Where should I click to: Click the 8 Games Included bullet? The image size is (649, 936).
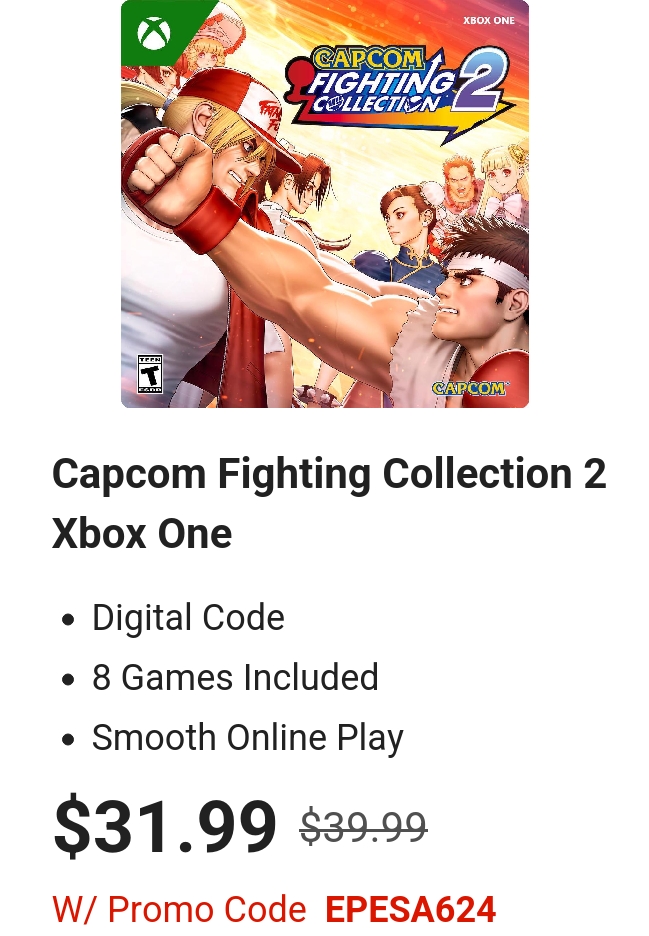[235, 677]
